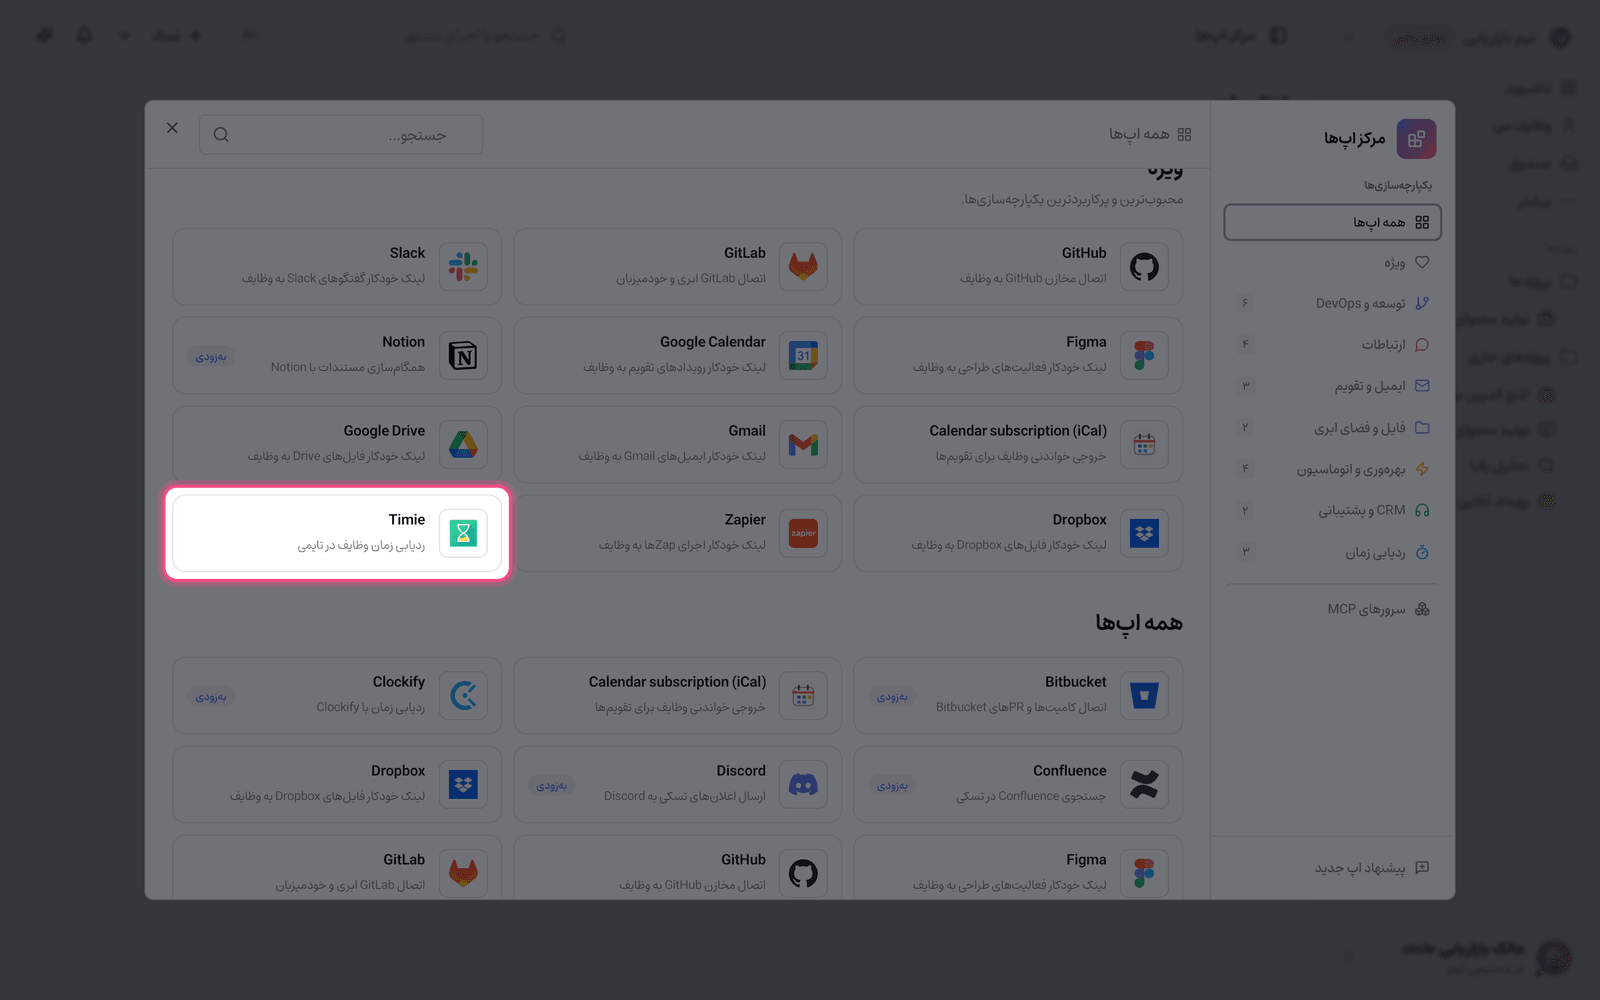
Task: Click the Bitbucket card's به‌زودی badge
Action: coord(892,697)
